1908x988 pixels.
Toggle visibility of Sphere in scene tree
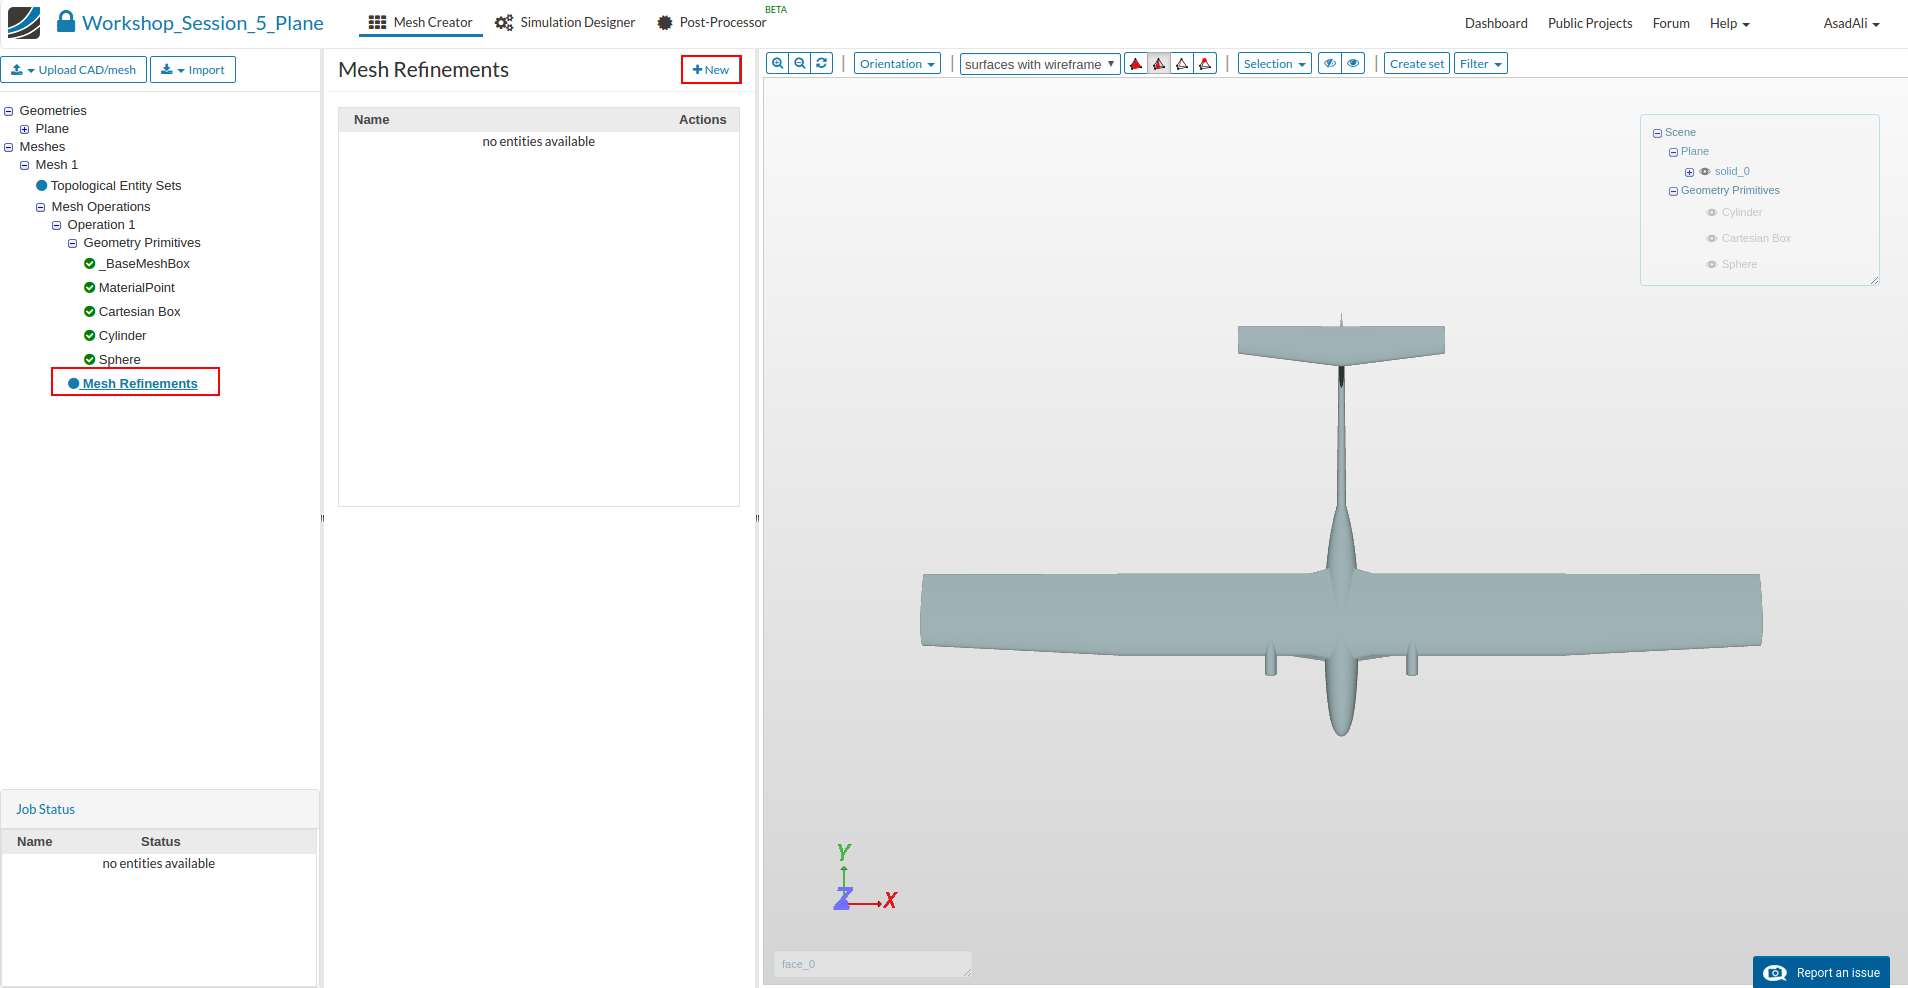click(x=1712, y=265)
